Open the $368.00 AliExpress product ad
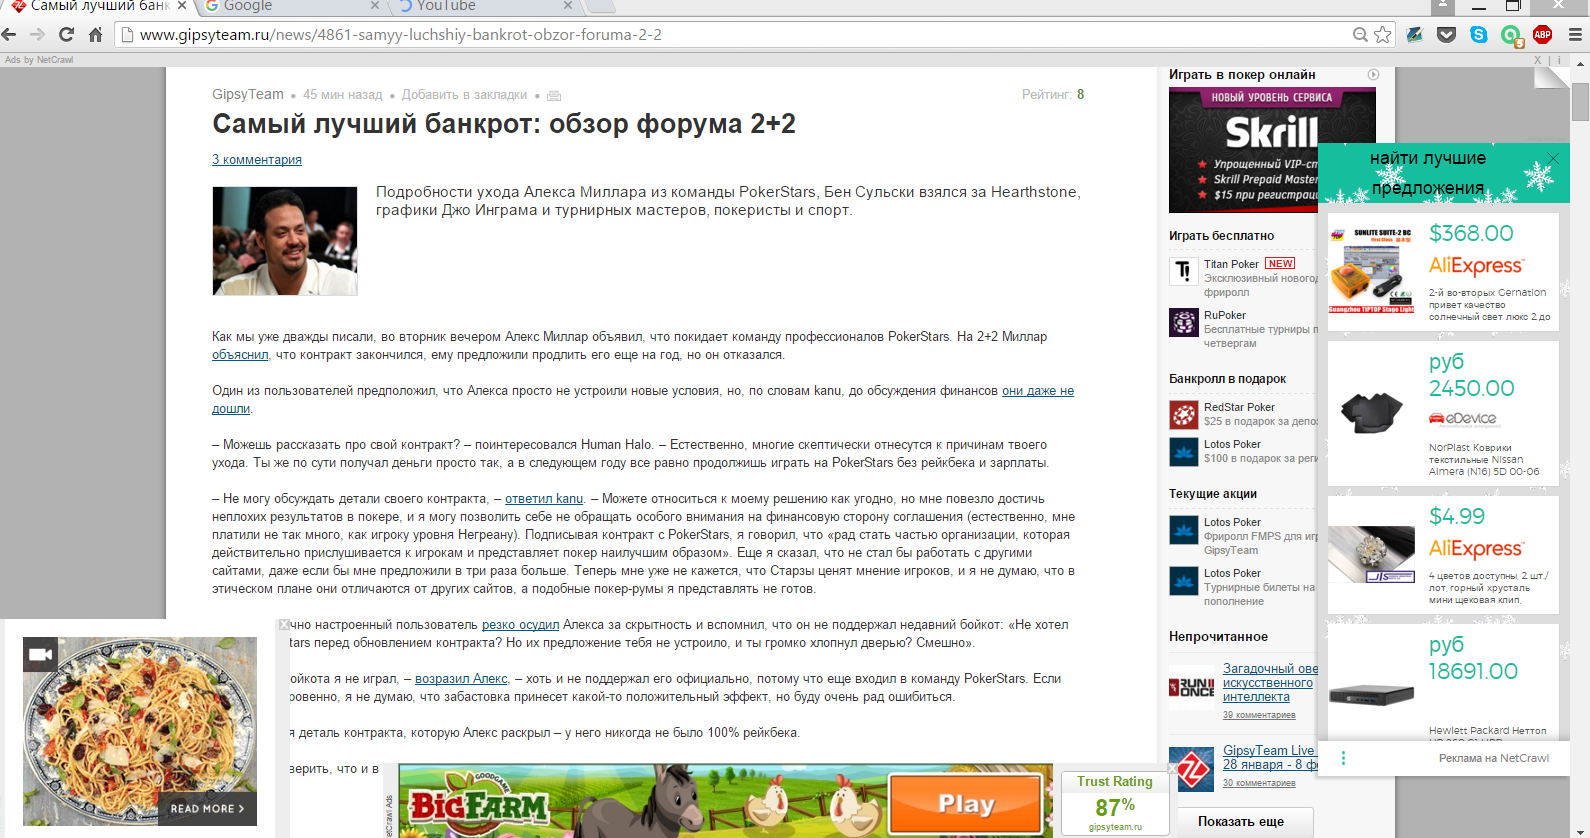This screenshot has height=838, width=1590. [x=1443, y=274]
